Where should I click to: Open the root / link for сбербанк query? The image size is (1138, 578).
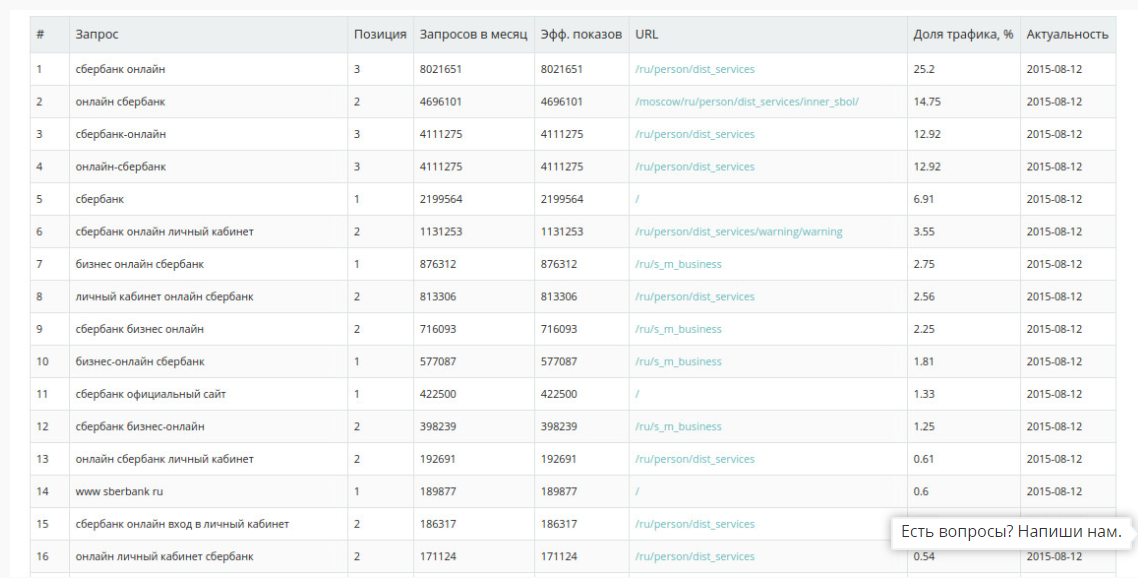coord(637,199)
